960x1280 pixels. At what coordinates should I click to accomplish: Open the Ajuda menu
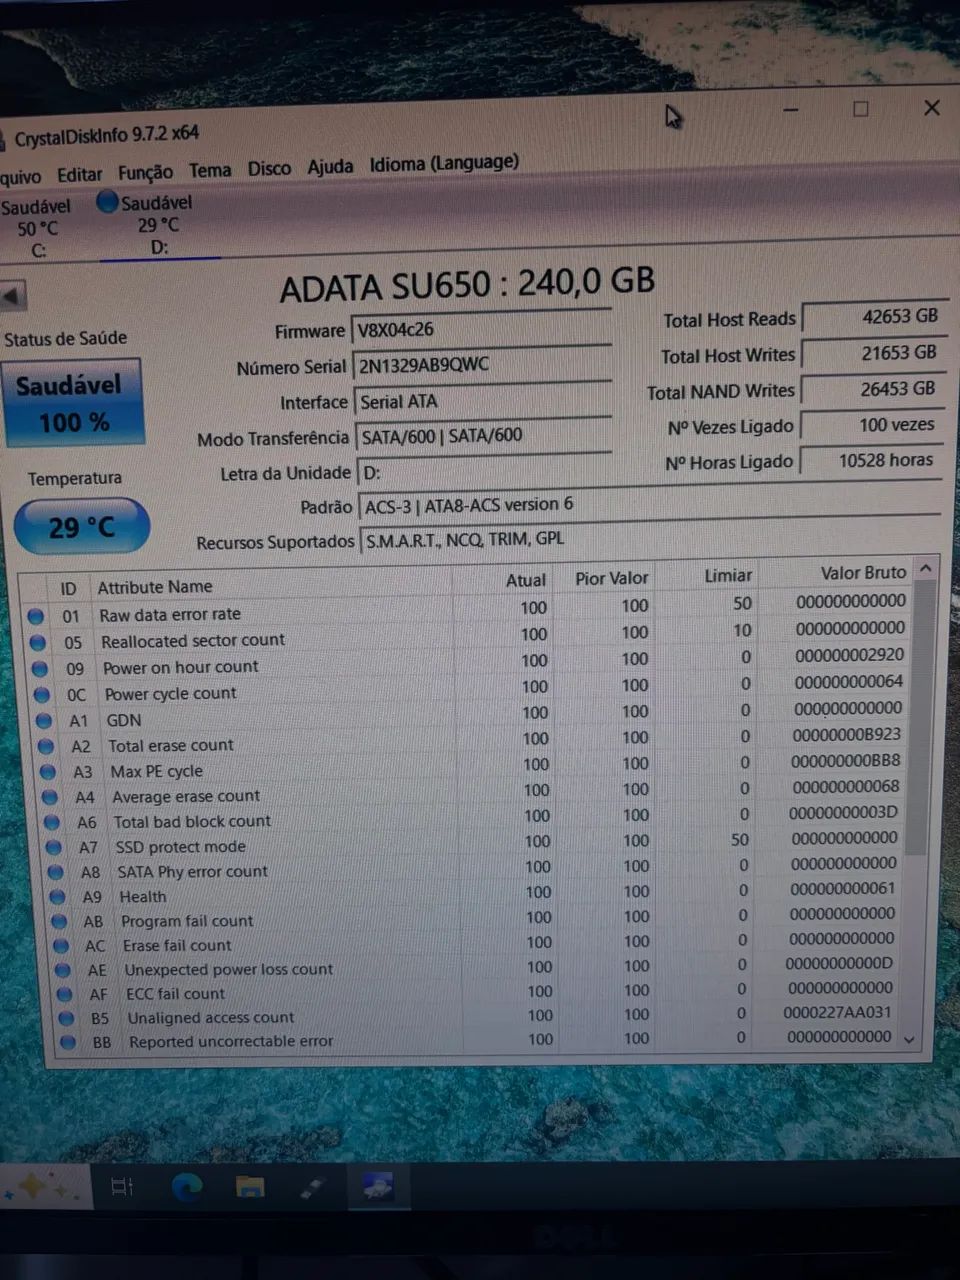(330, 166)
